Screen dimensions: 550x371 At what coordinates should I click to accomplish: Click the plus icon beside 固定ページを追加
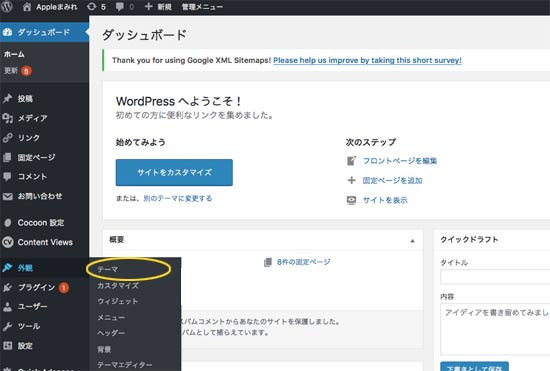(x=351, y=181)
